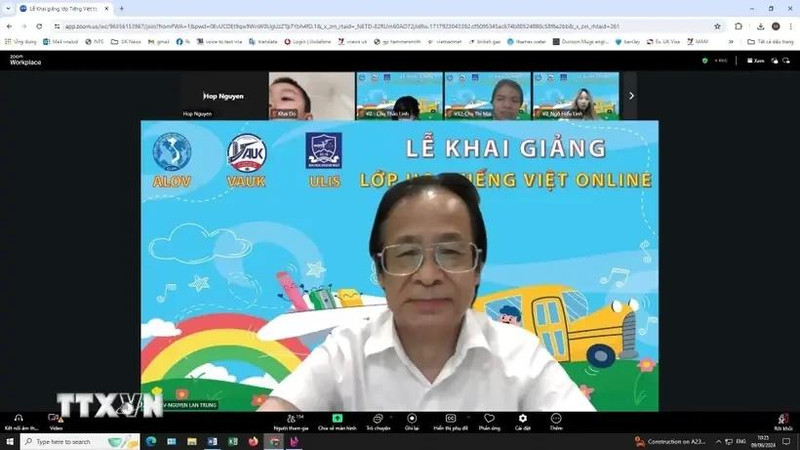Viewport: 800px width, 450px height.
Task: Open Chrome extensions puzzle icon
Action: pyautogui.click(x=738, y=26)
